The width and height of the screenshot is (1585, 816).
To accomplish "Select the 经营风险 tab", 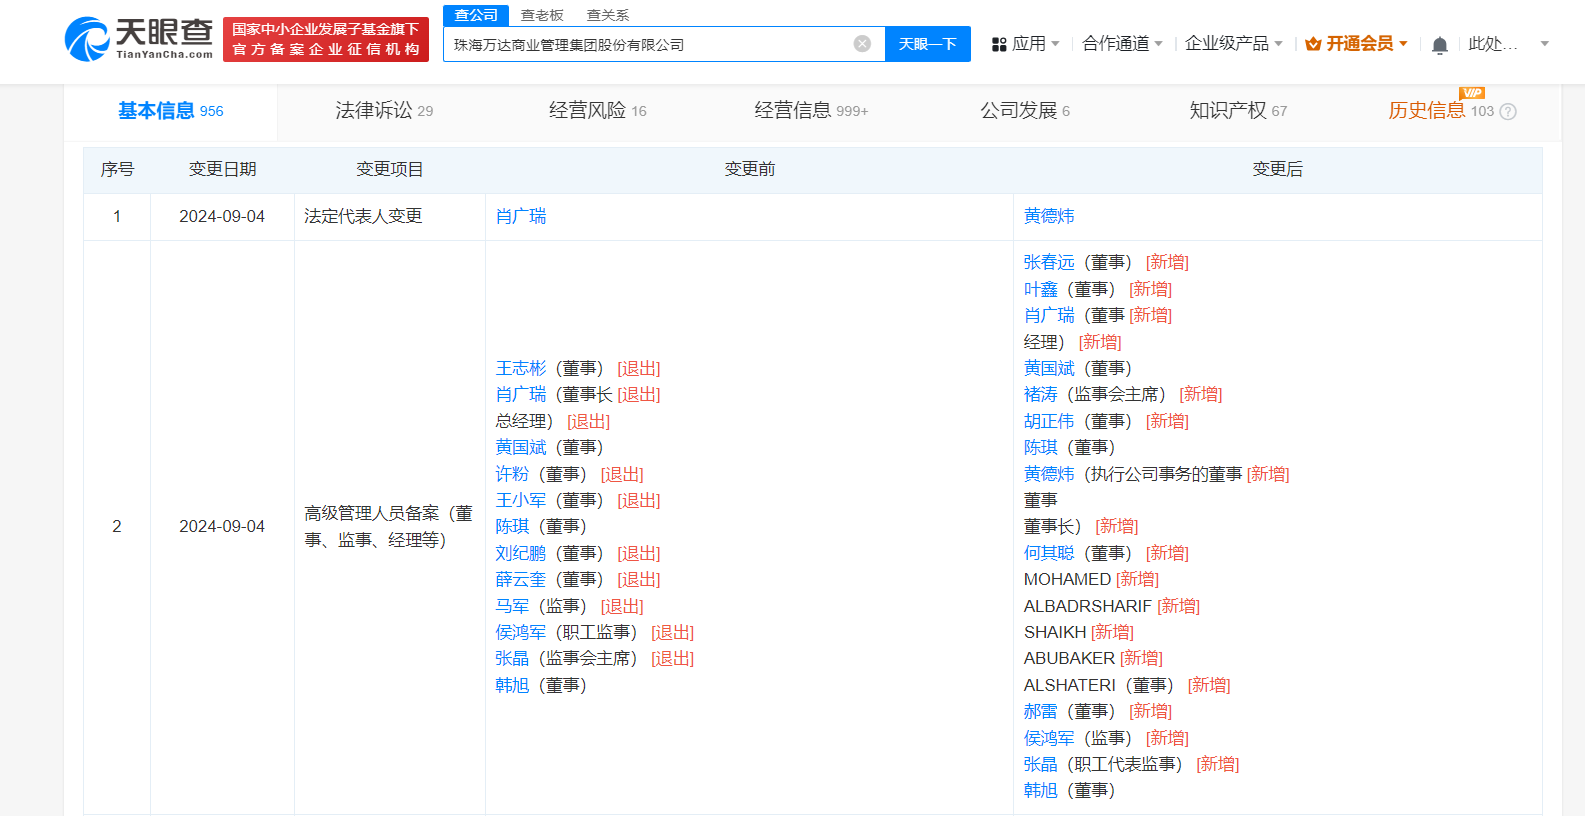I will pos(597,111).
